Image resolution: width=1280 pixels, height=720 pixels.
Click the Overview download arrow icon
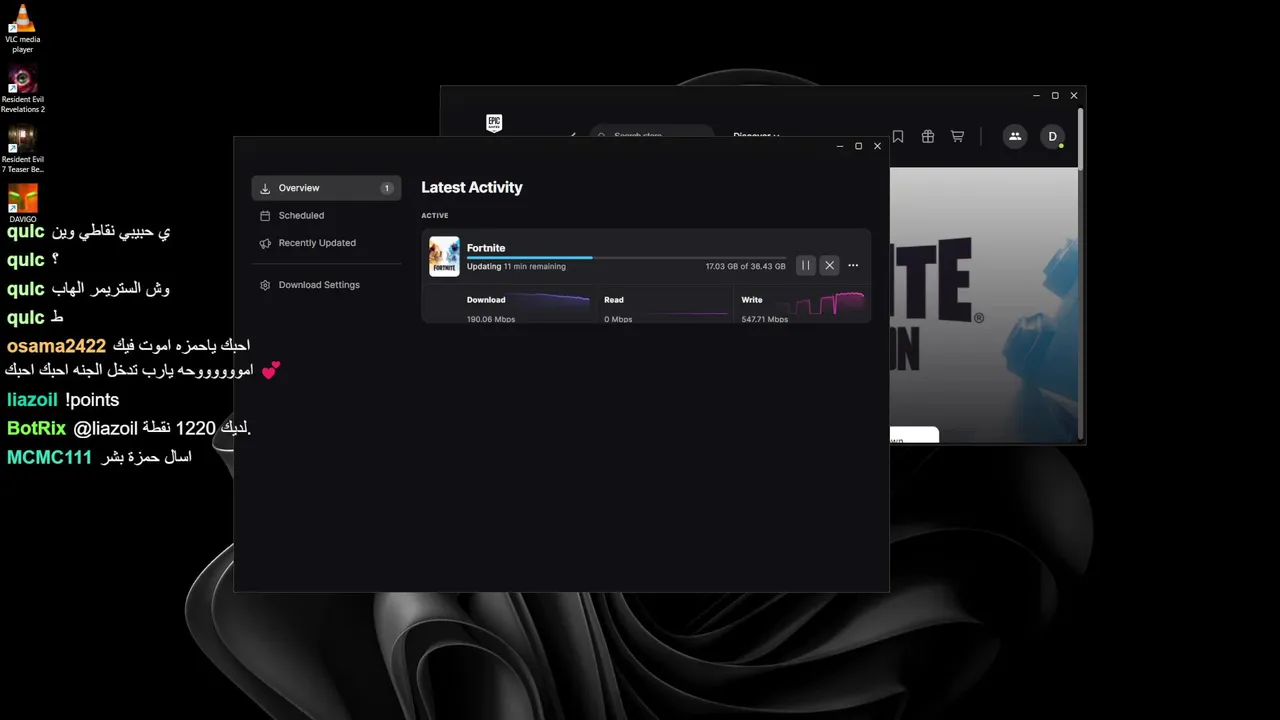[265, 188]
